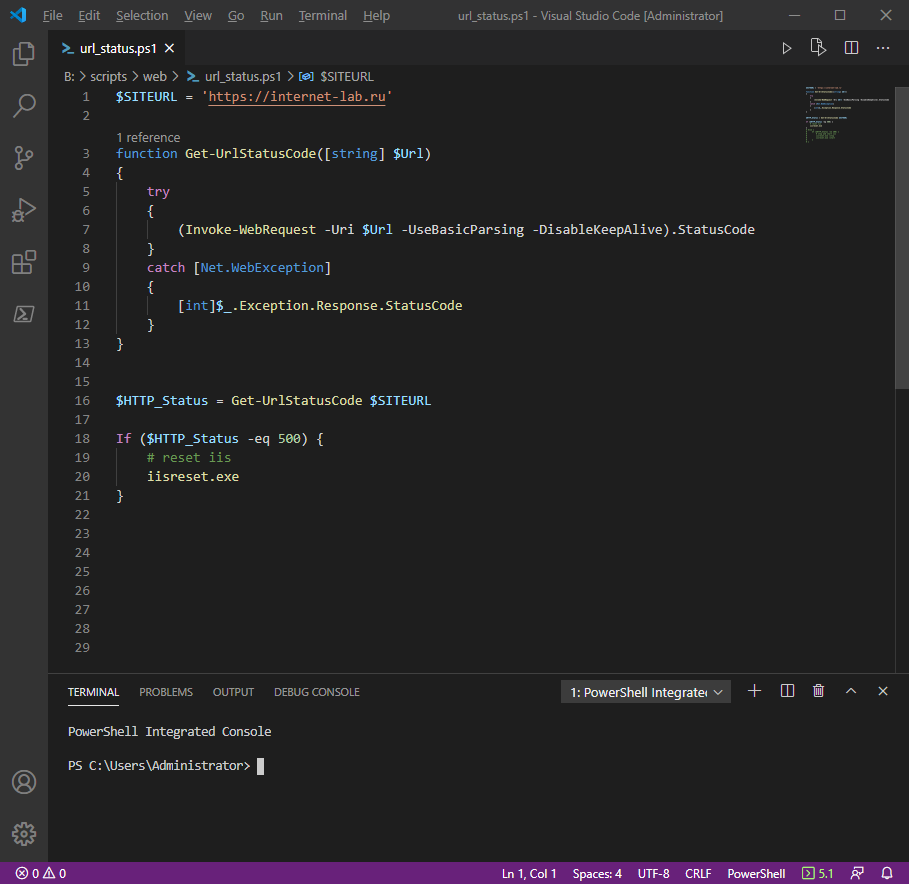Click line number 16 in gutter
This screenshot has width=909, height=884.
(x=82, y=401)
